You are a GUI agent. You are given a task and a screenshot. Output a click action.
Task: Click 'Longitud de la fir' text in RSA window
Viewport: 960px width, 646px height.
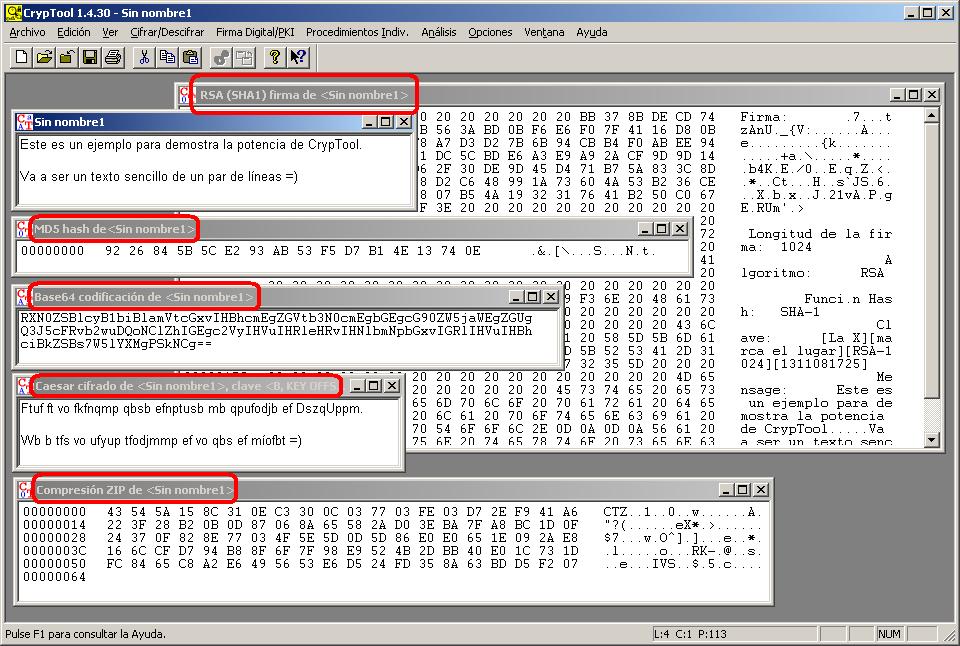pos(820,233)
